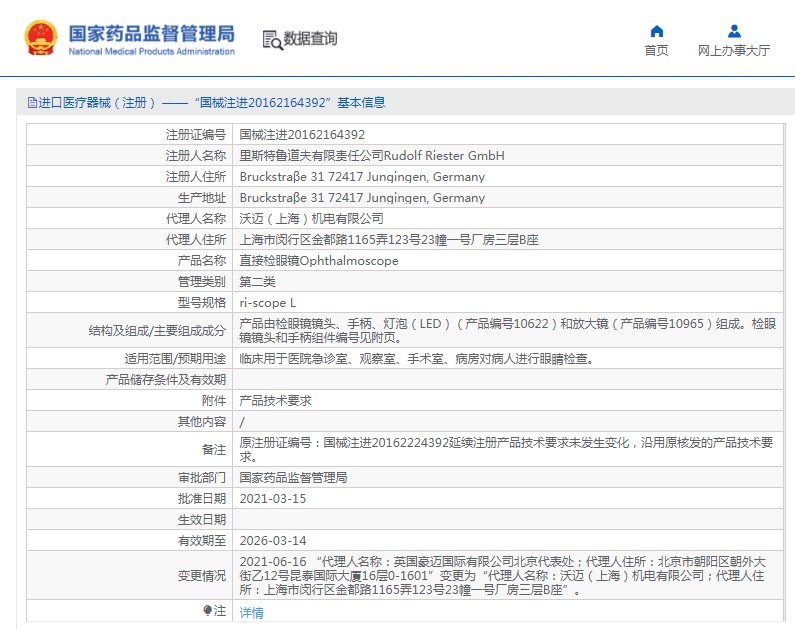This screenshot has height=630, width=795.
Task: Click 代理人住所 value 上海市闵行区金都路 address
Action: [388, 240]
